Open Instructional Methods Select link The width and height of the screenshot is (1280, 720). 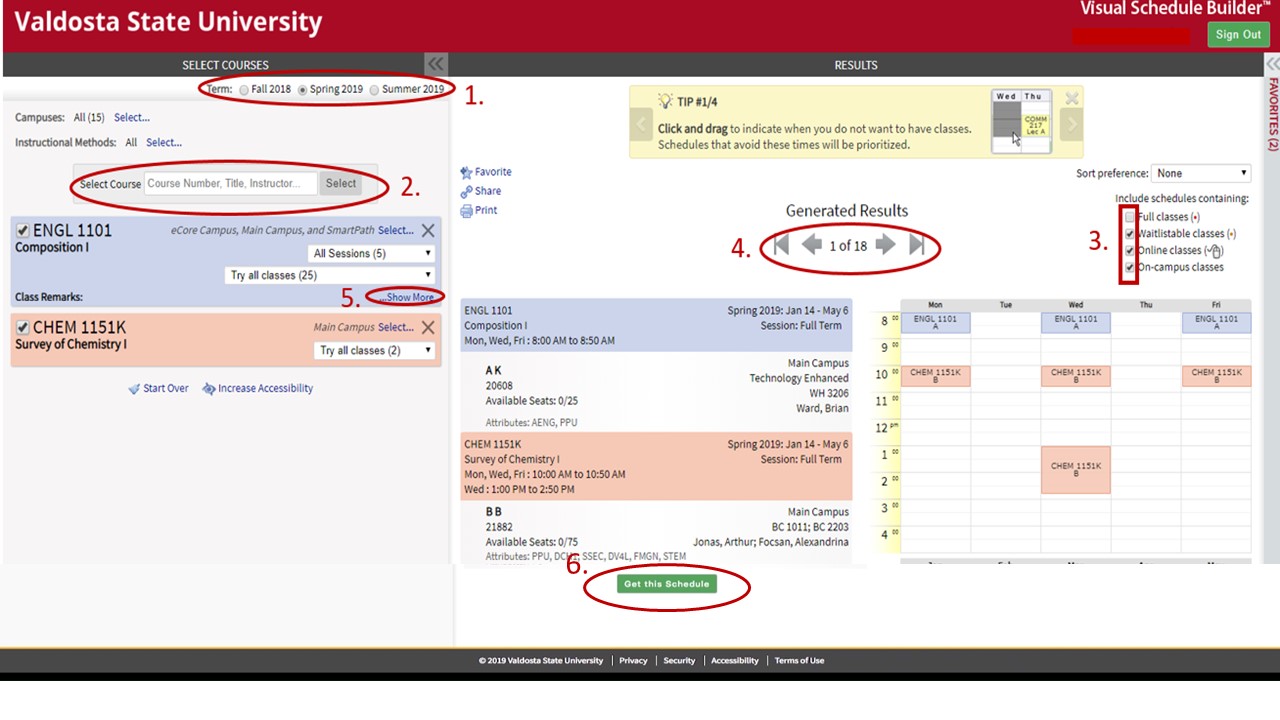coord(164,143)
